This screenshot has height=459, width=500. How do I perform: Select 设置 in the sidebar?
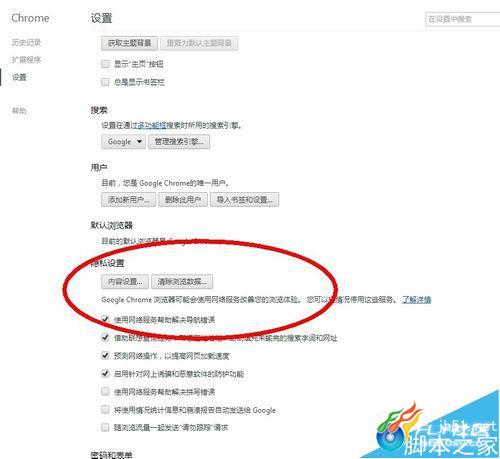pos(19,77)
